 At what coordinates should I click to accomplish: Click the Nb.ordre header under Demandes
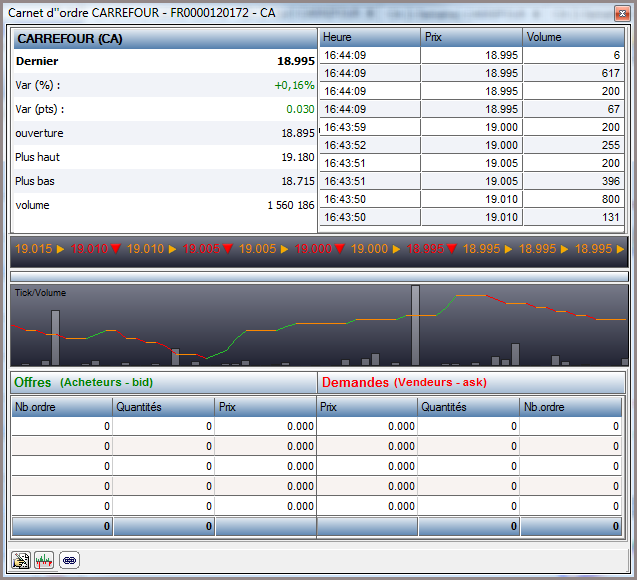click(571, 407)
